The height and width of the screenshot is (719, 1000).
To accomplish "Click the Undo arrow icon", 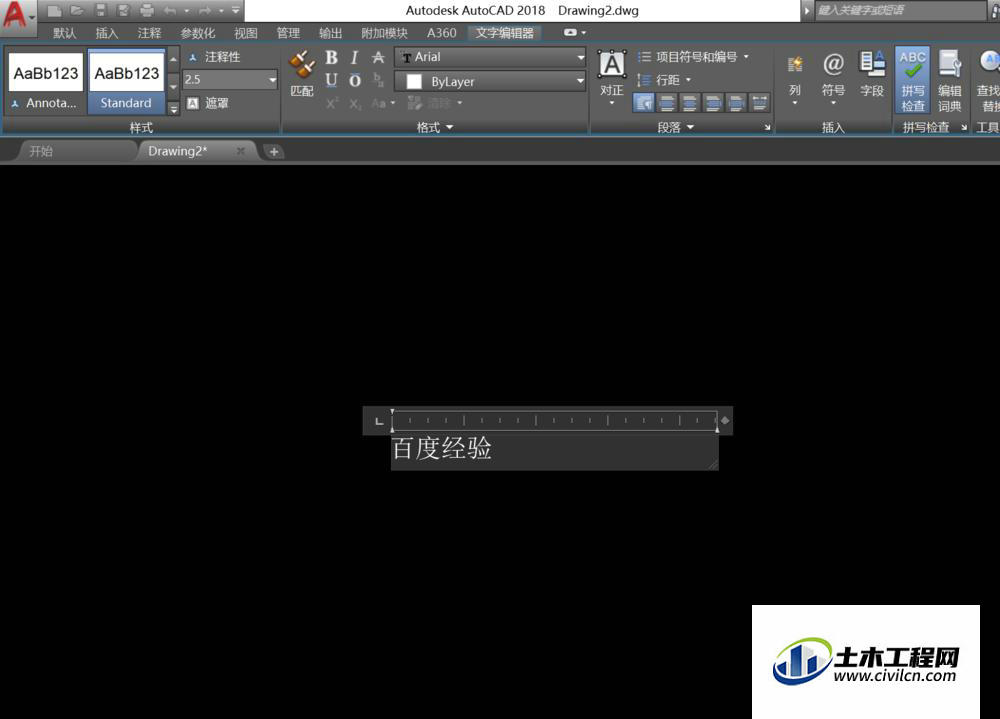I will 170,10.
